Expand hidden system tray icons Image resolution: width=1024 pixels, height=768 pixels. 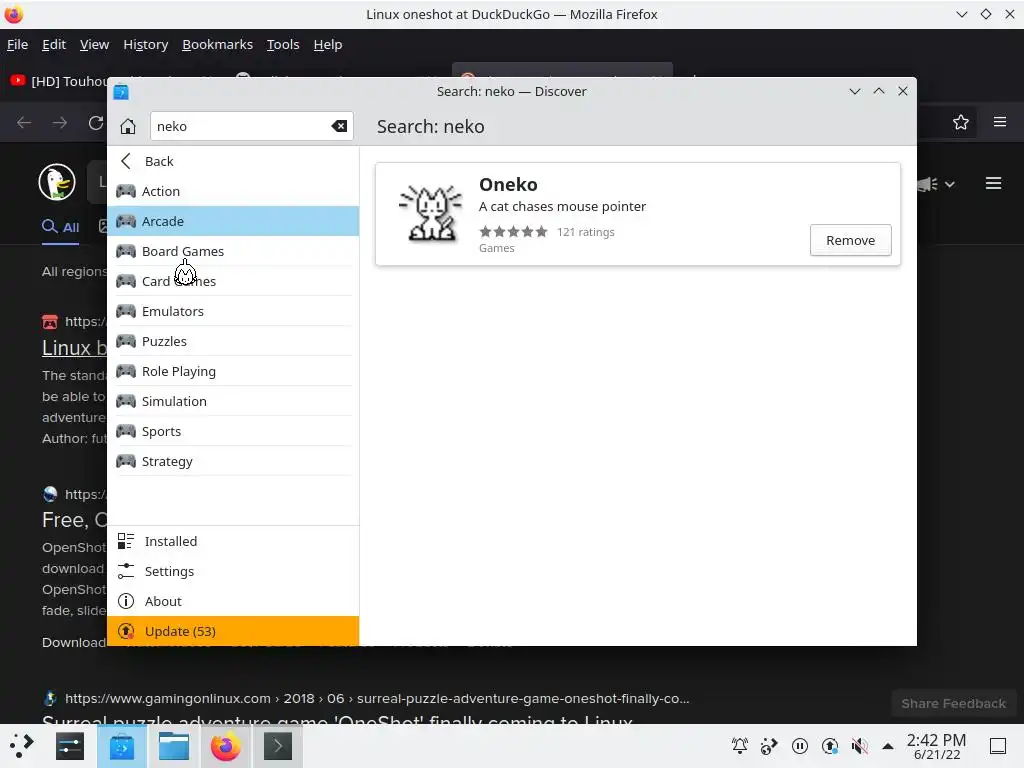tap(888, 746)
